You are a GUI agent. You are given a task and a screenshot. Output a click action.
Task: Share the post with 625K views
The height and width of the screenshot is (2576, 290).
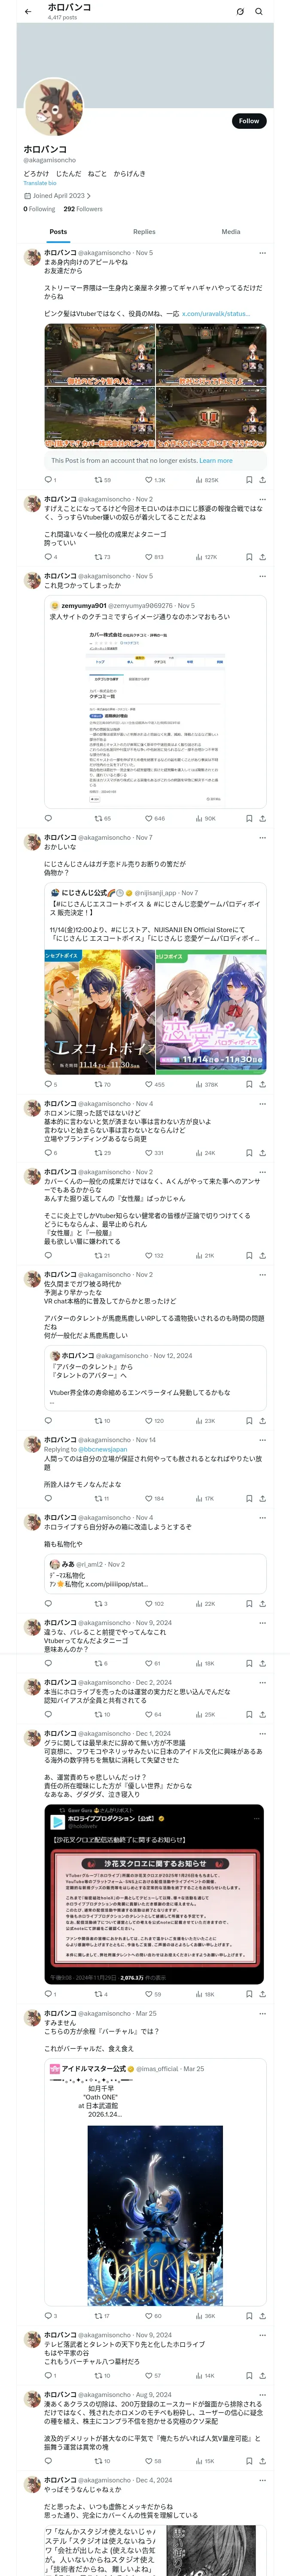coord(262,480)
